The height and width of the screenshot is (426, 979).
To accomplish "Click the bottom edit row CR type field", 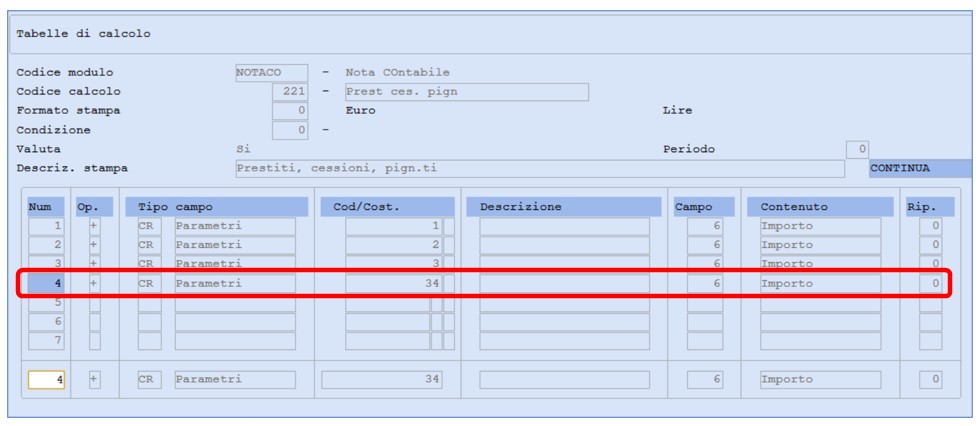I will (149, 379).
